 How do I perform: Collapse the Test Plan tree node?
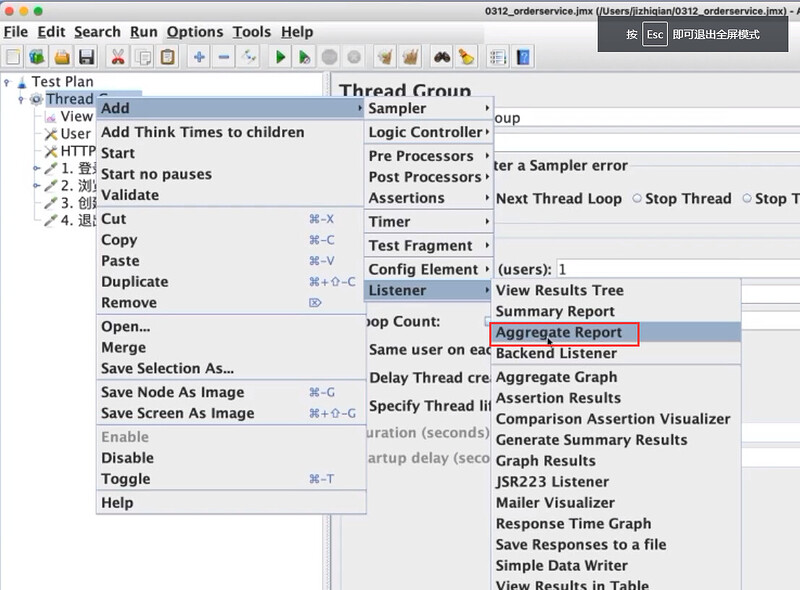click(7, 82)
